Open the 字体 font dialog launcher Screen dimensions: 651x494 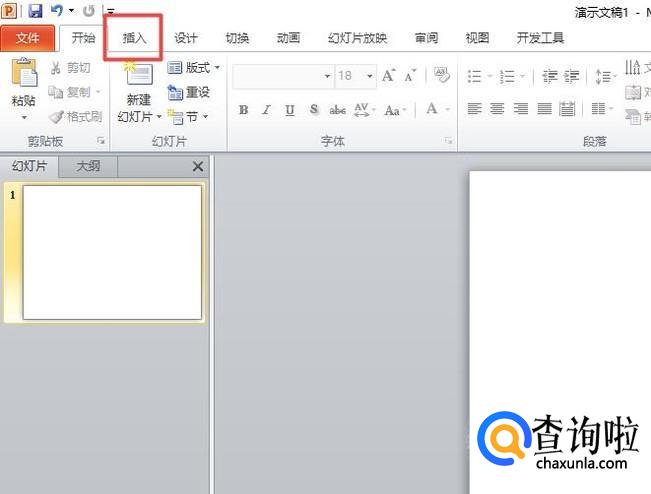coord(448,141)
